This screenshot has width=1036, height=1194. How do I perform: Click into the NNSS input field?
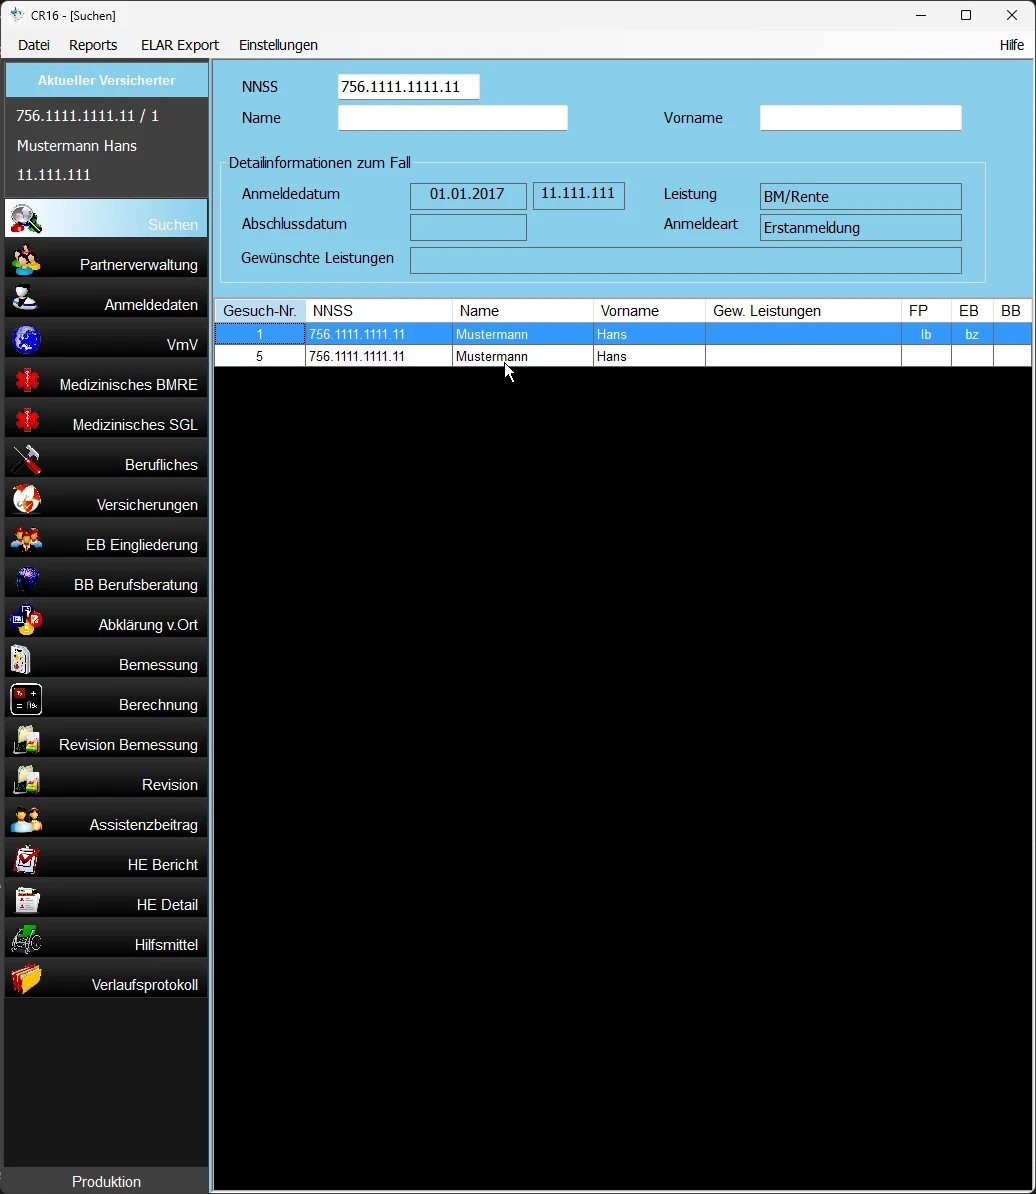click(409, 87)
